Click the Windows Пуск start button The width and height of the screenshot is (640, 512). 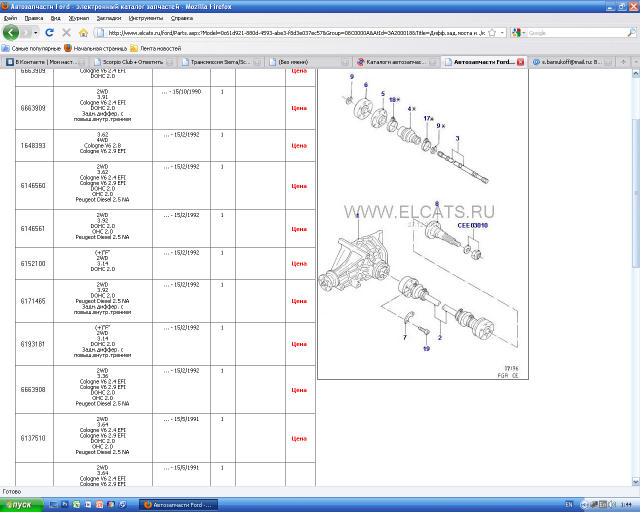point(18,505)
